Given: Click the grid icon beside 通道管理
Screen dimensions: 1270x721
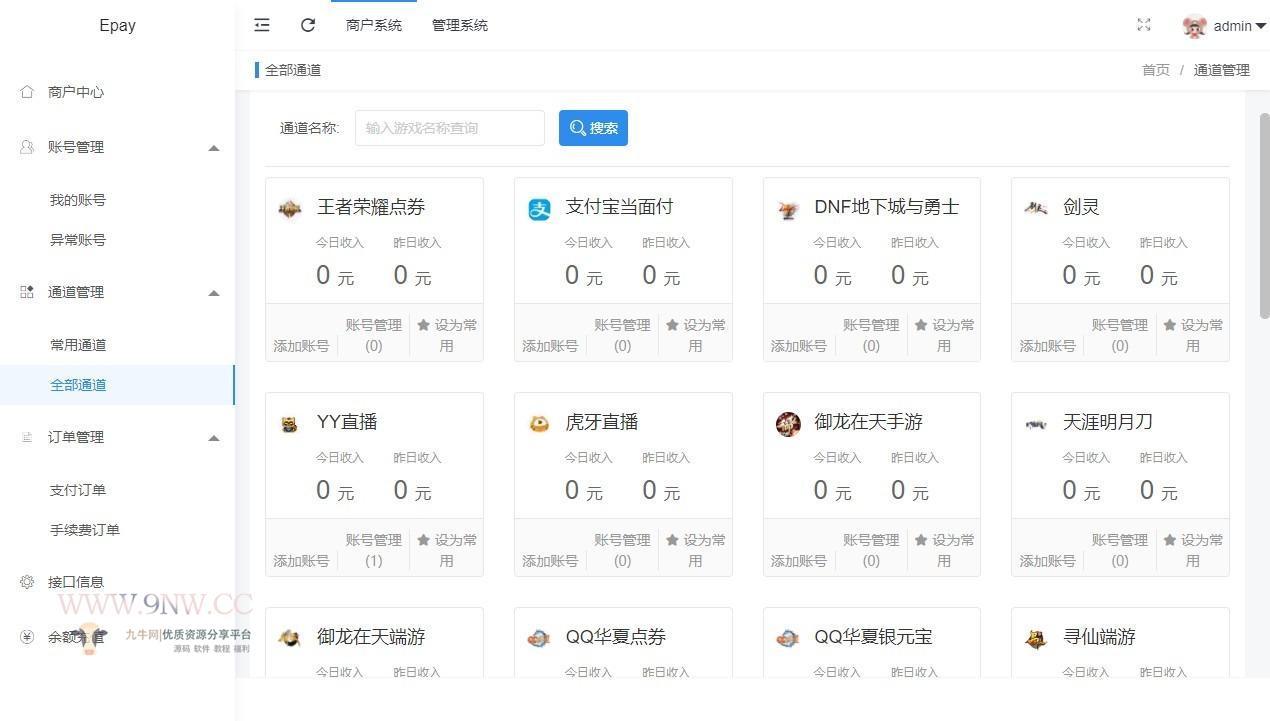Looking at the screenshot, I should point(27,292).
